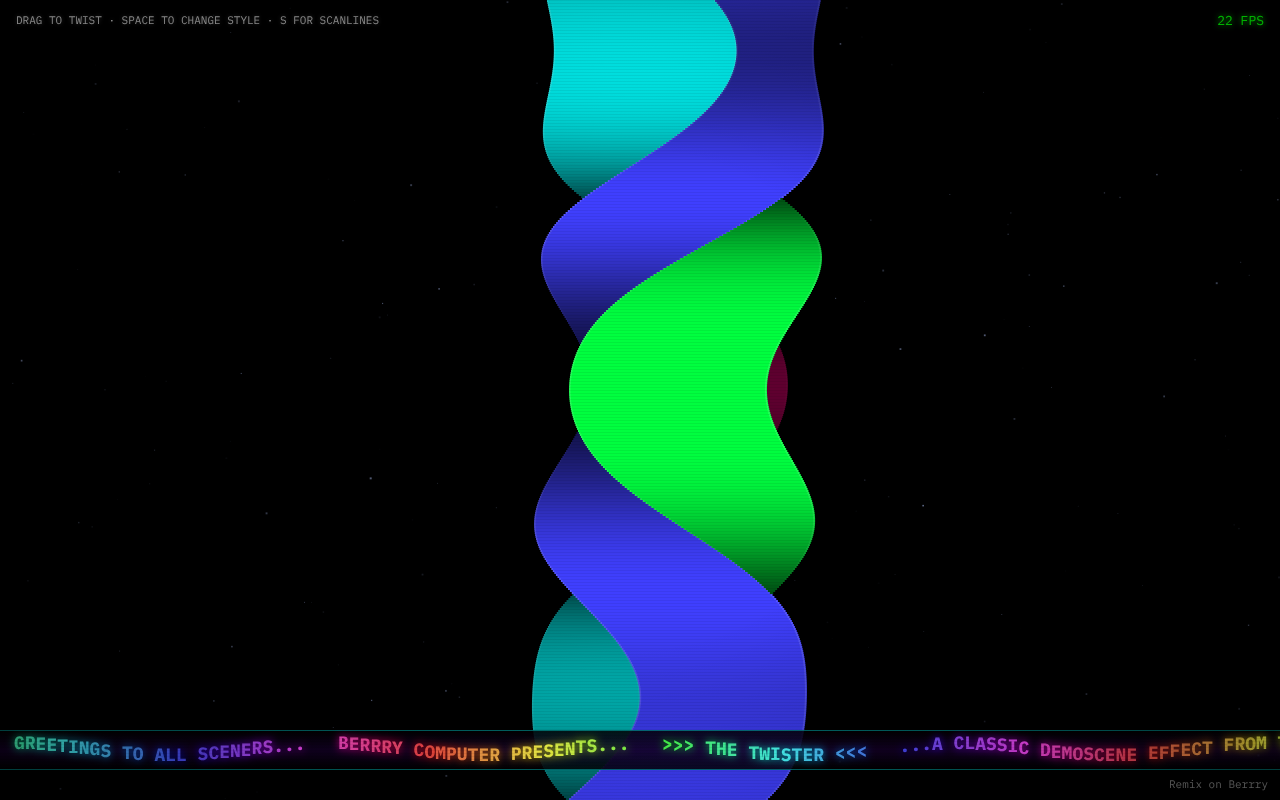Click the word TWISTER in the scroller
The width and height of the screenshot is (1280, 800).
tap(786, 755)
